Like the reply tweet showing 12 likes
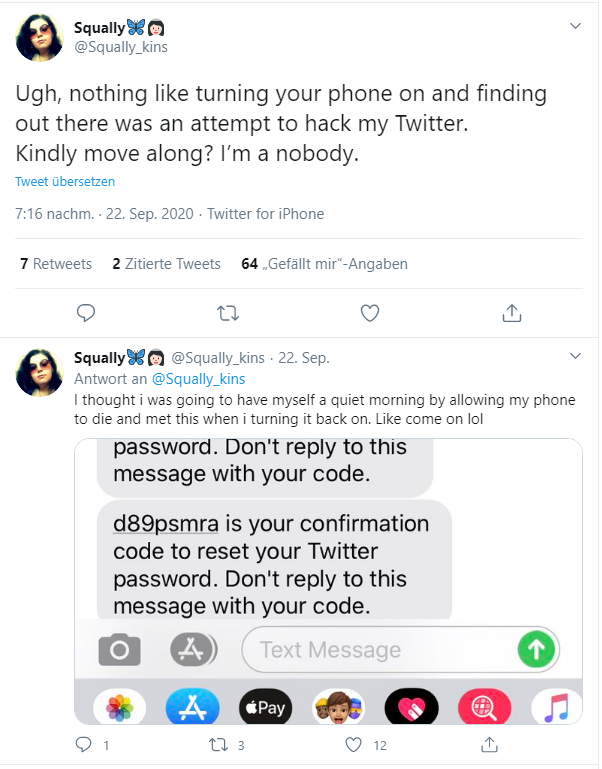The width and height of the screenshot is (602, 769). pyautogui.click(x=353, y=745)
